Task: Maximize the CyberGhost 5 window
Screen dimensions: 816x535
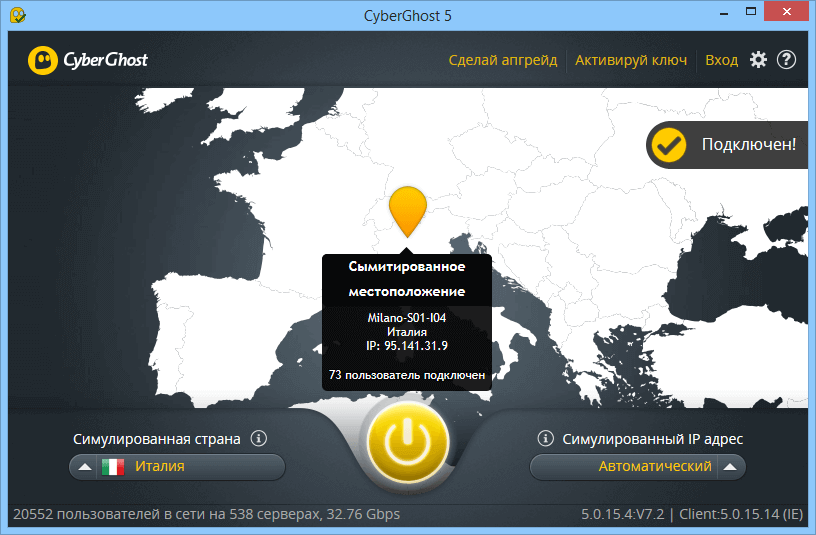Action: point(750,12)
